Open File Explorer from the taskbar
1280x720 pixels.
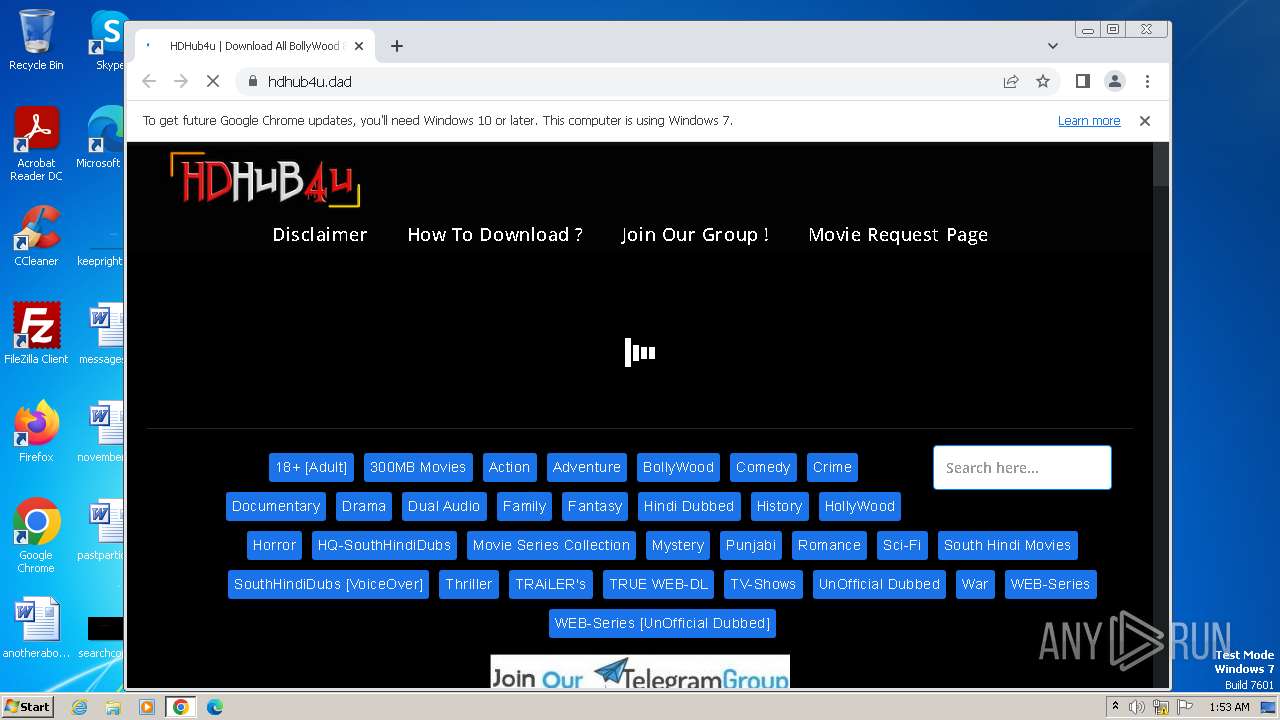(x=113, y=707)
